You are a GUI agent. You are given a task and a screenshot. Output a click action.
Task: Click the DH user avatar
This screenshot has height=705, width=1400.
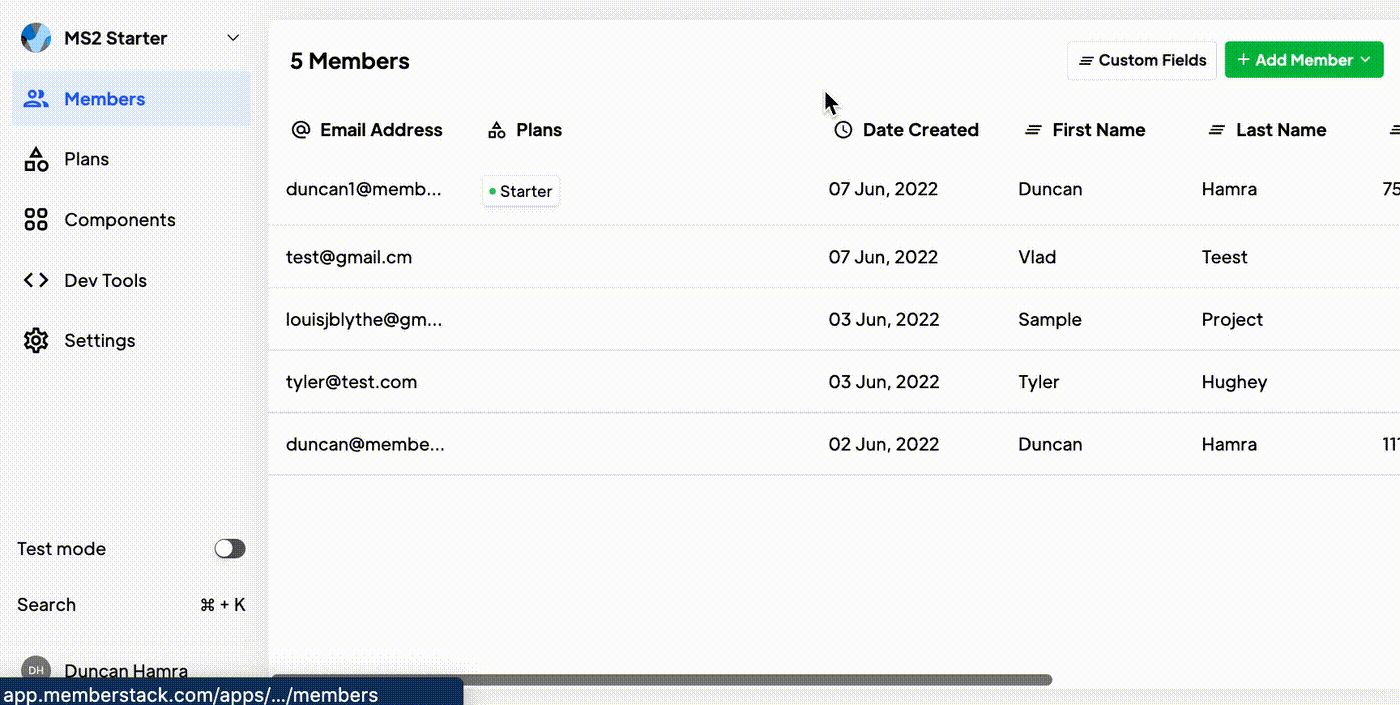pos(36,670)
